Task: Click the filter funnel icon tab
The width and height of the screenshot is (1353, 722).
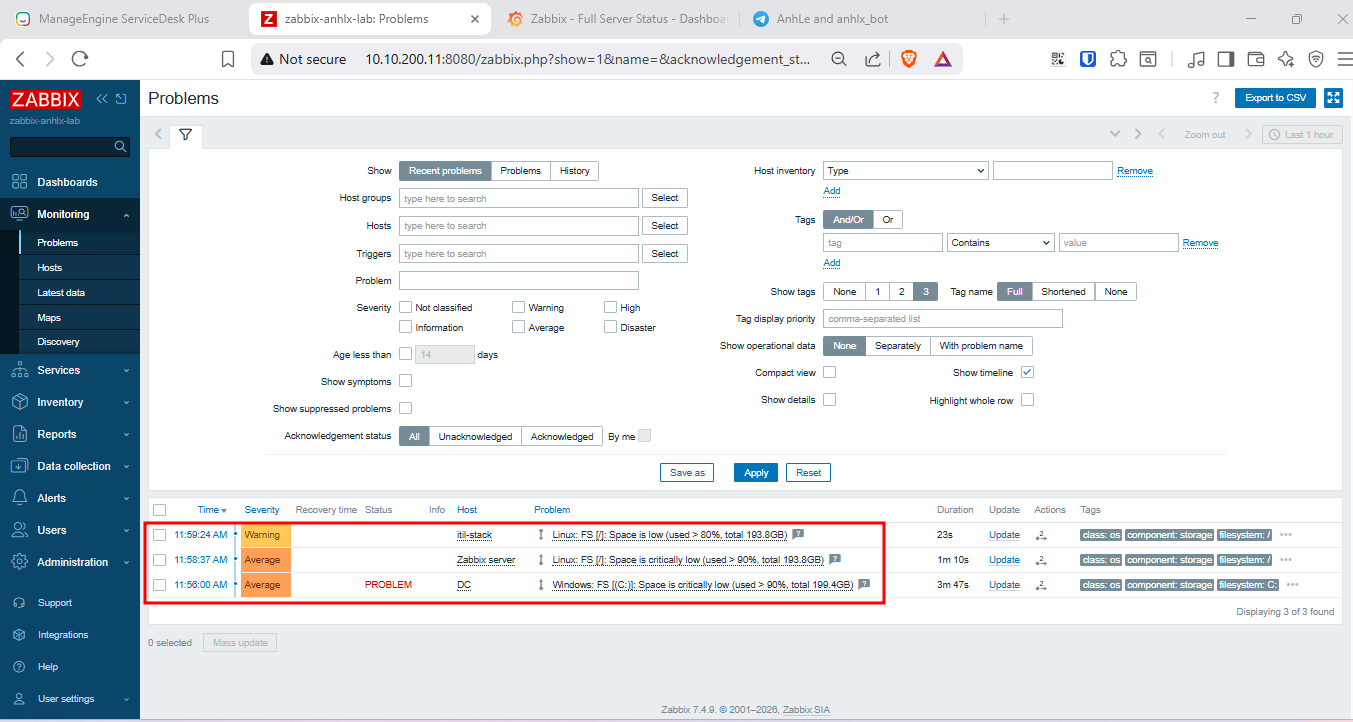Action: coord(185,134)
